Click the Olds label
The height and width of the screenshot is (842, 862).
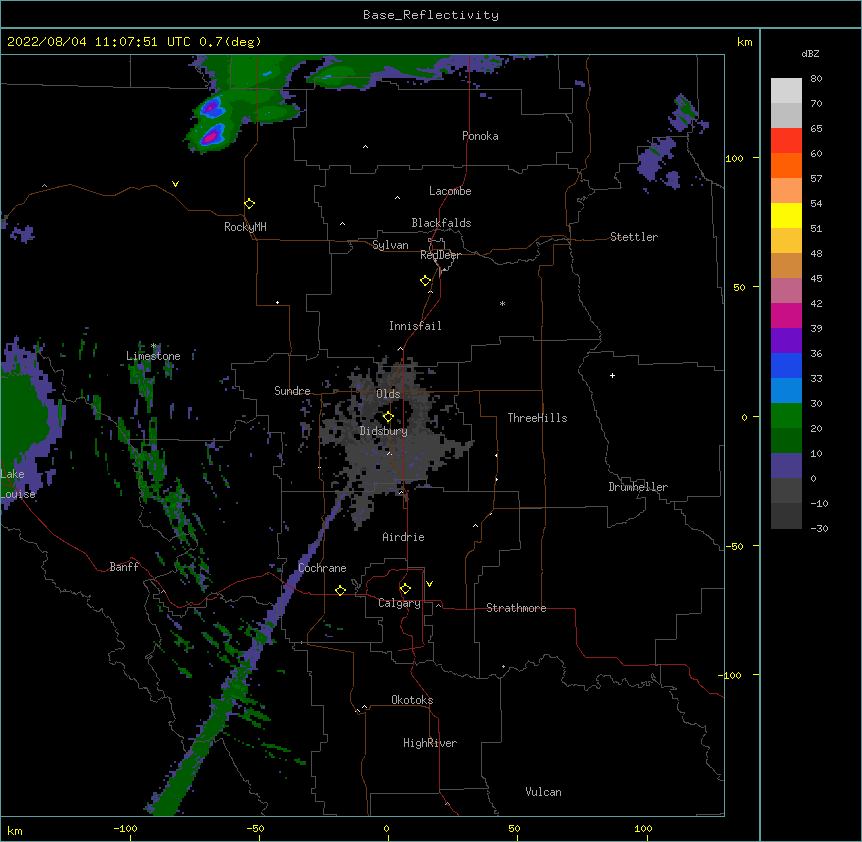(x=388, y=394)
